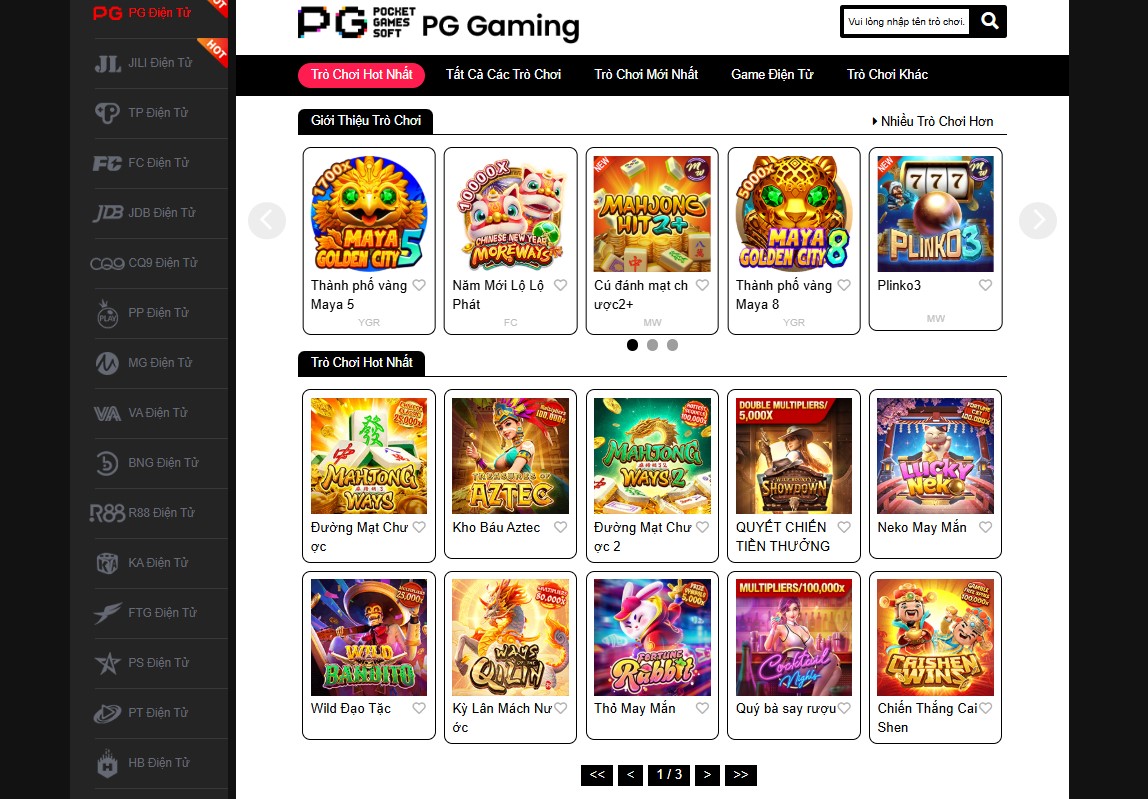1148x799 pixels.
Task: Open JILI Điện Tử sidebar icon
Action: click(108, 64)
